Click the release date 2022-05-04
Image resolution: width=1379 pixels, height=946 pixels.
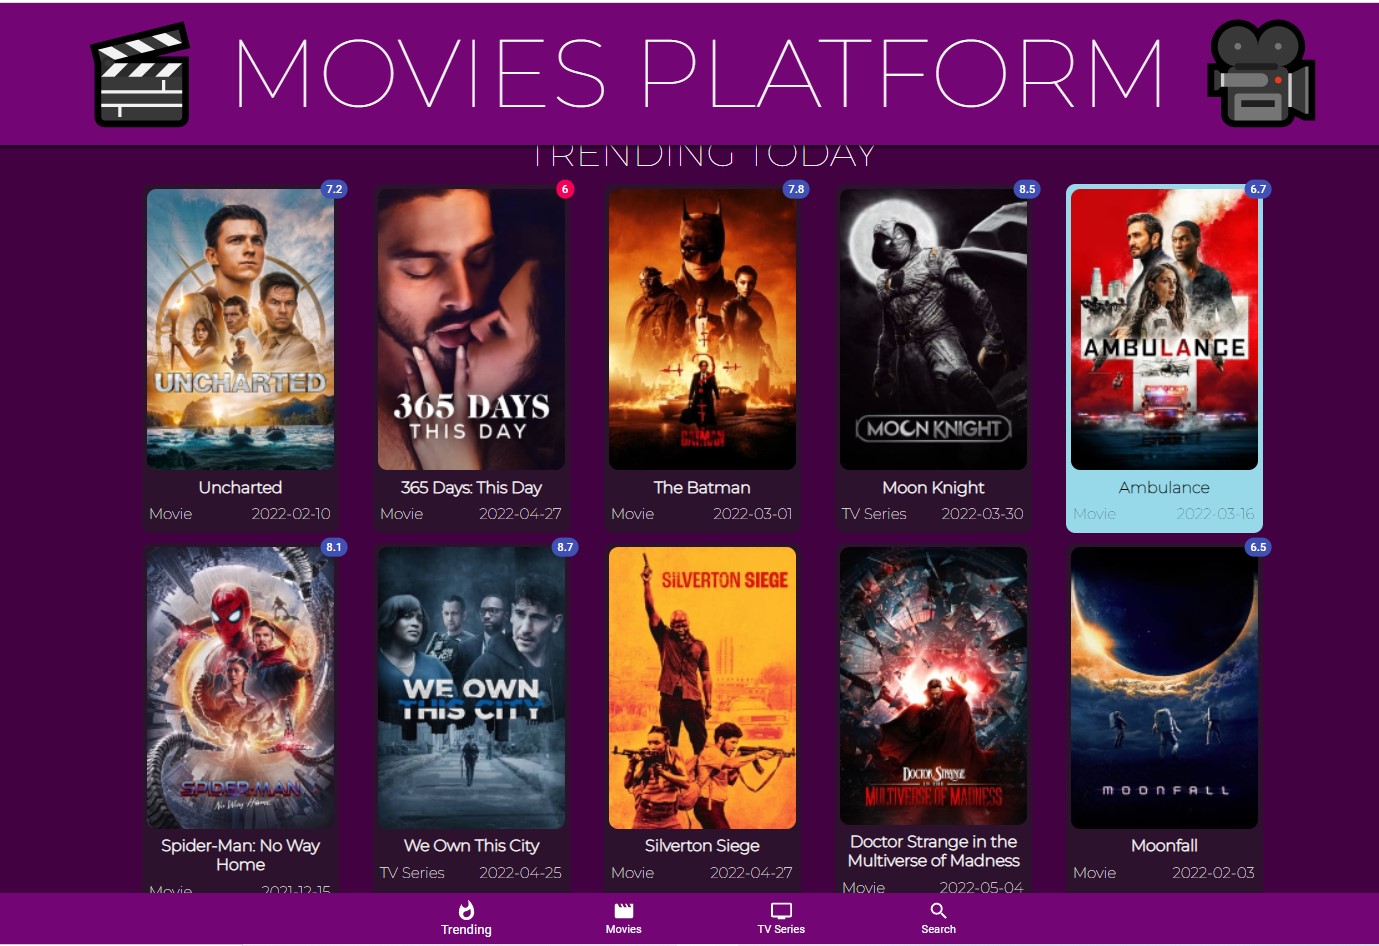[981, 887]
